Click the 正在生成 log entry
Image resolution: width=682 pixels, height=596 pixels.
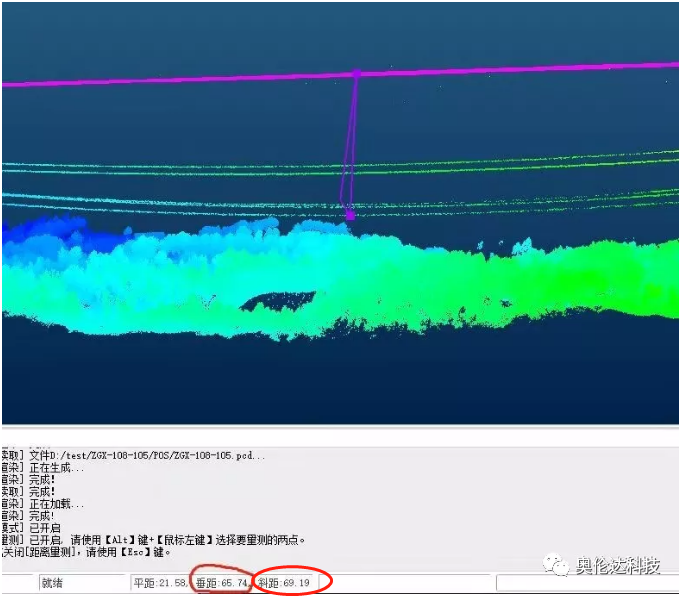click(58, 468)
